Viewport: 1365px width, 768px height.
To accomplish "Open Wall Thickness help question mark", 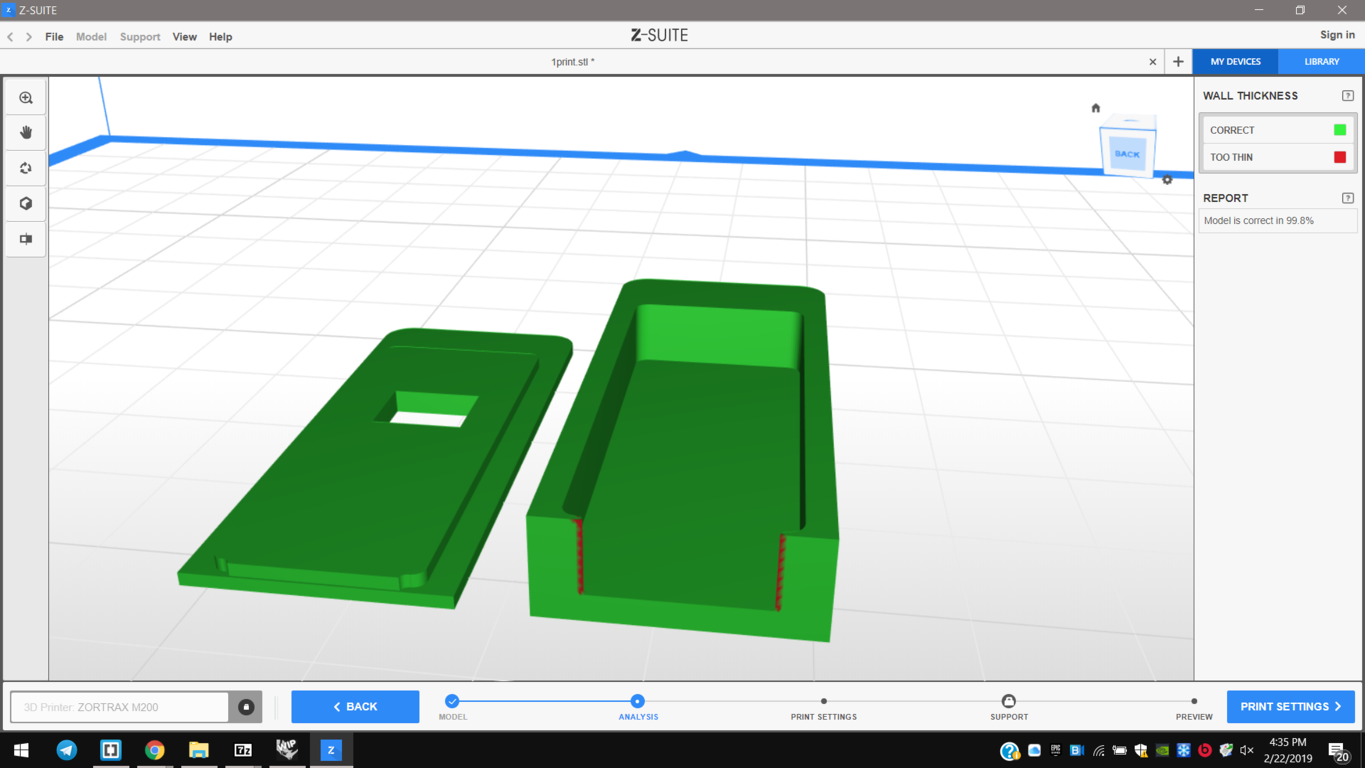I will coord(1348,96).
